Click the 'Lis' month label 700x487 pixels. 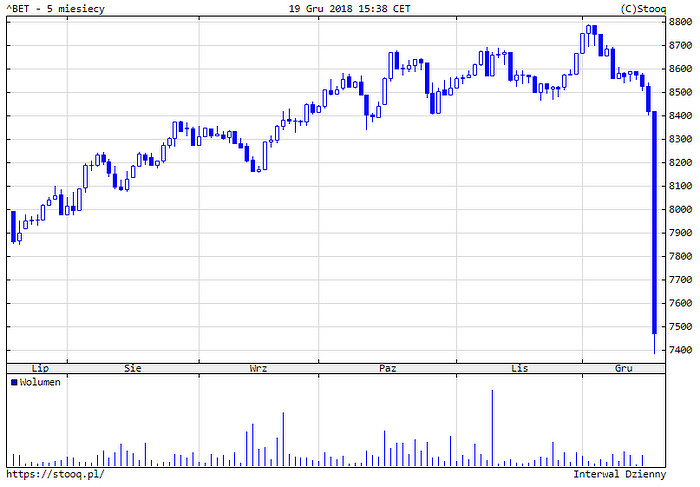(x=520, y=368)
